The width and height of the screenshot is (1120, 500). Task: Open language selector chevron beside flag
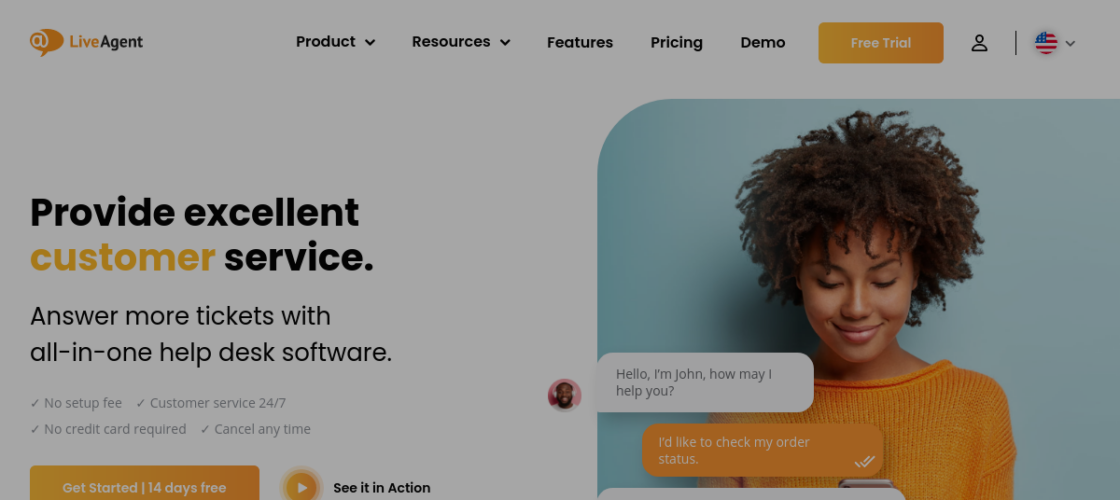pyautogui.click(x=1071, y=44)
